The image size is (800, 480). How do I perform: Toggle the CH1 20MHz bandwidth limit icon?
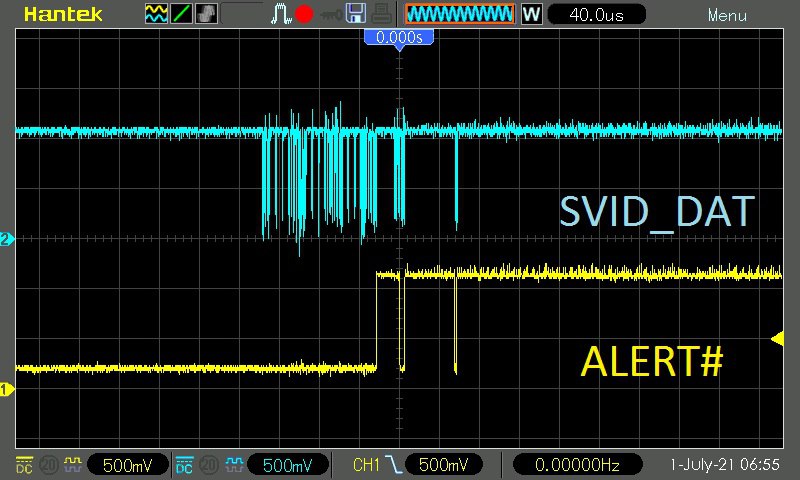[48, 465]
